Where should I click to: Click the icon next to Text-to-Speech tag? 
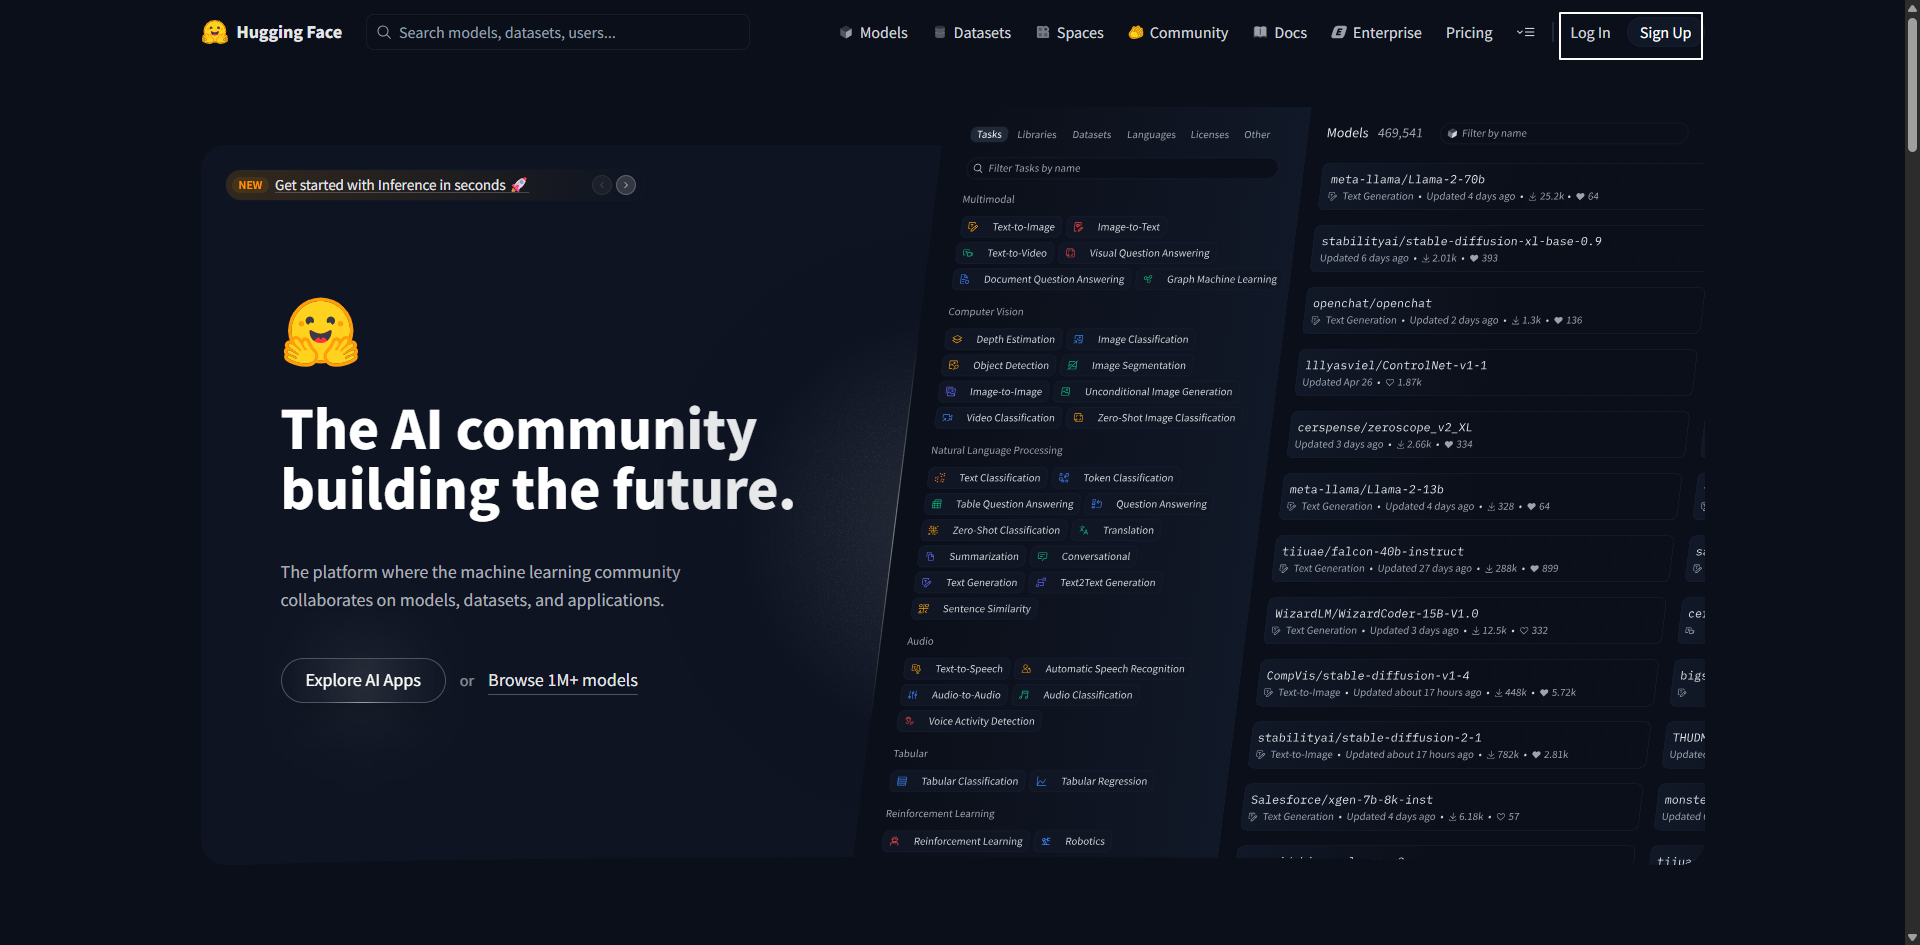(916, 669)
